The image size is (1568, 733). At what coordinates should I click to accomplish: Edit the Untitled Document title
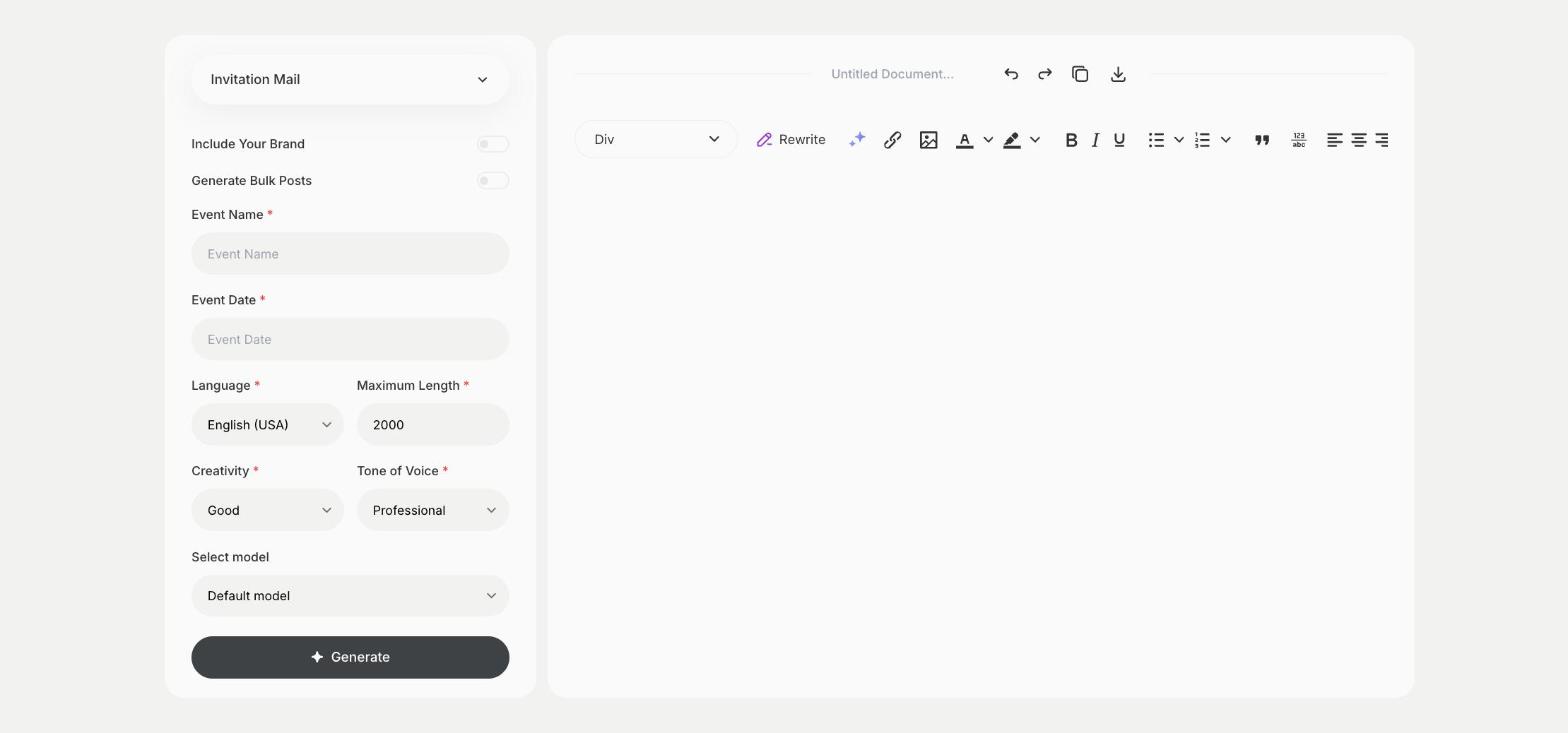pyautogui.click(x=892, y=74)
